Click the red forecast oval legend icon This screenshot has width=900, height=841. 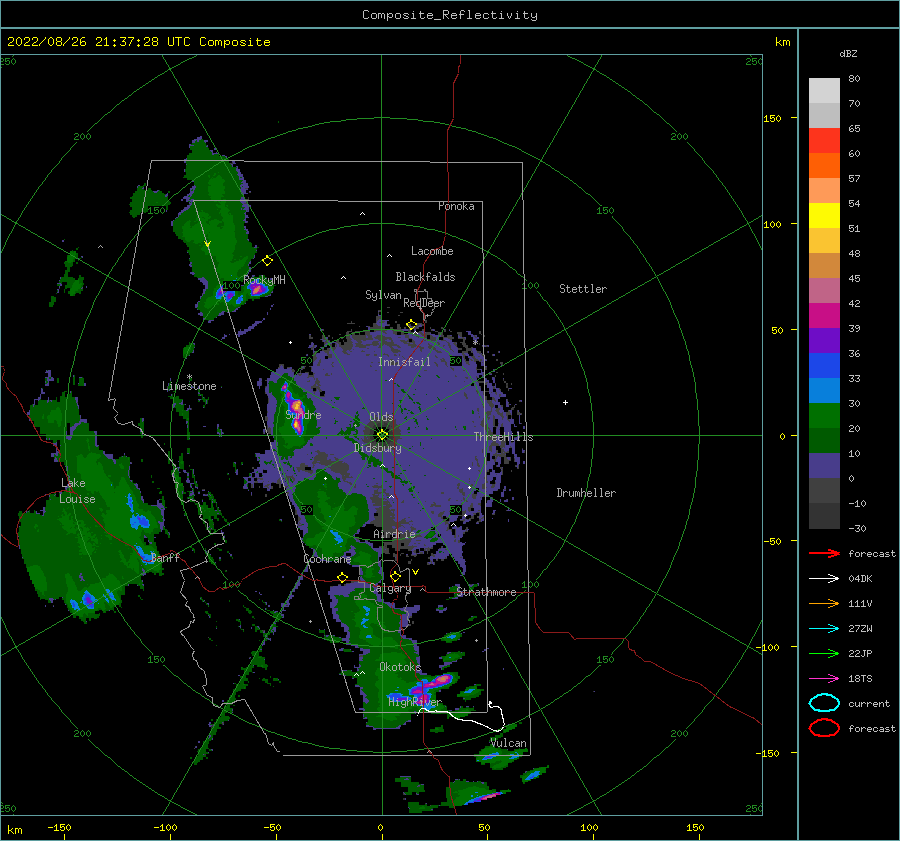pyautogui.click(x=824, y=728)
